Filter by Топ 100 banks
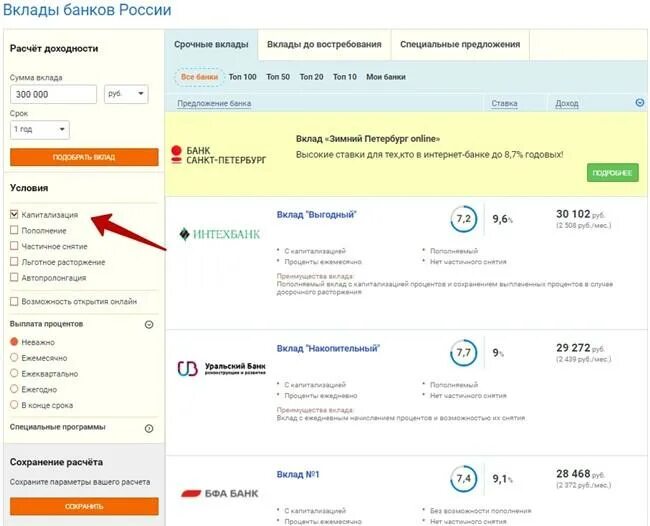 243,77
